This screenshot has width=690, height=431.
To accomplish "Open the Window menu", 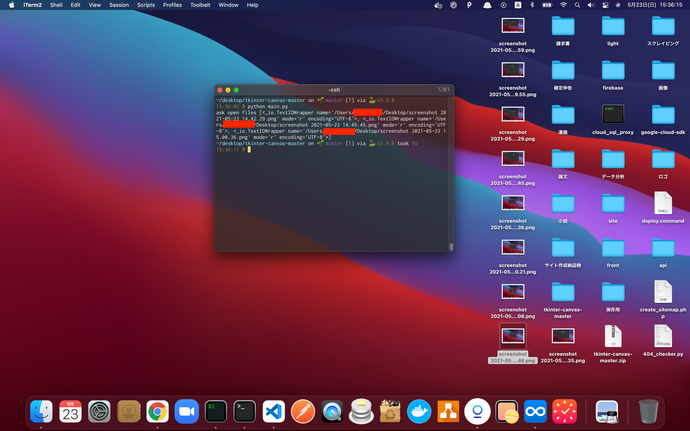I will 228,5.
